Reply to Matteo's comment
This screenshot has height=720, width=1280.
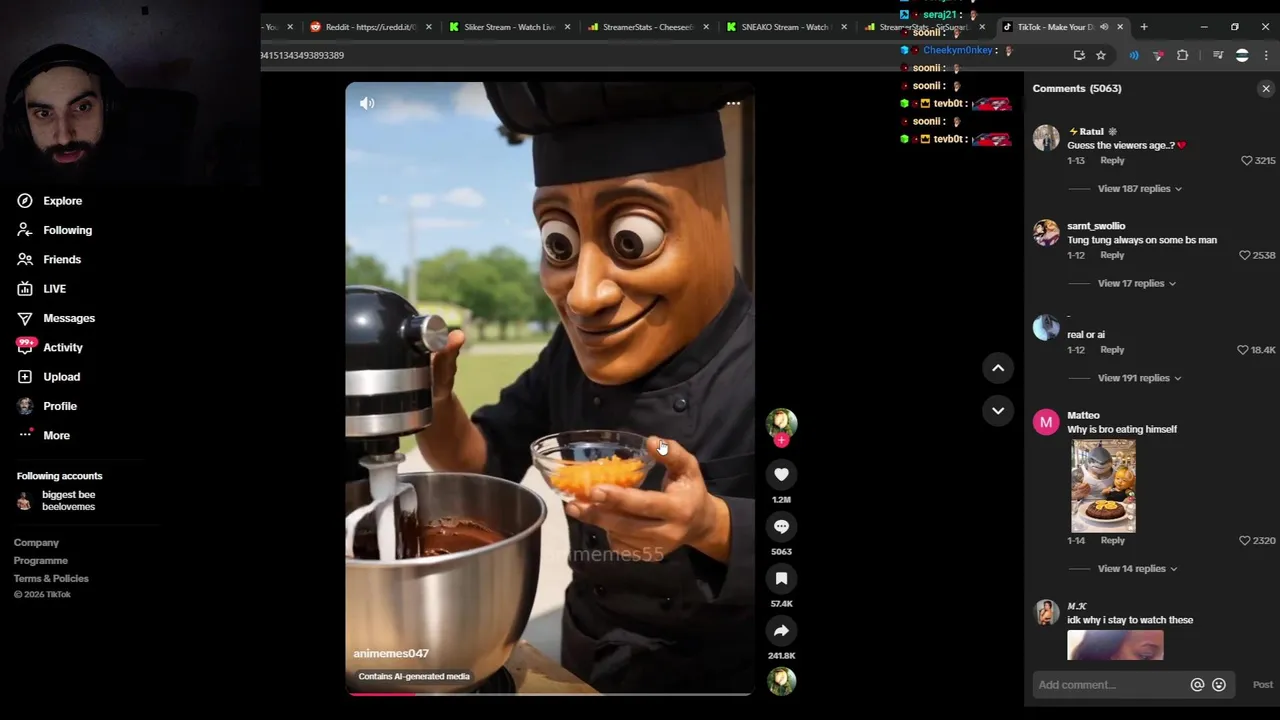(x=1112, y=540)
